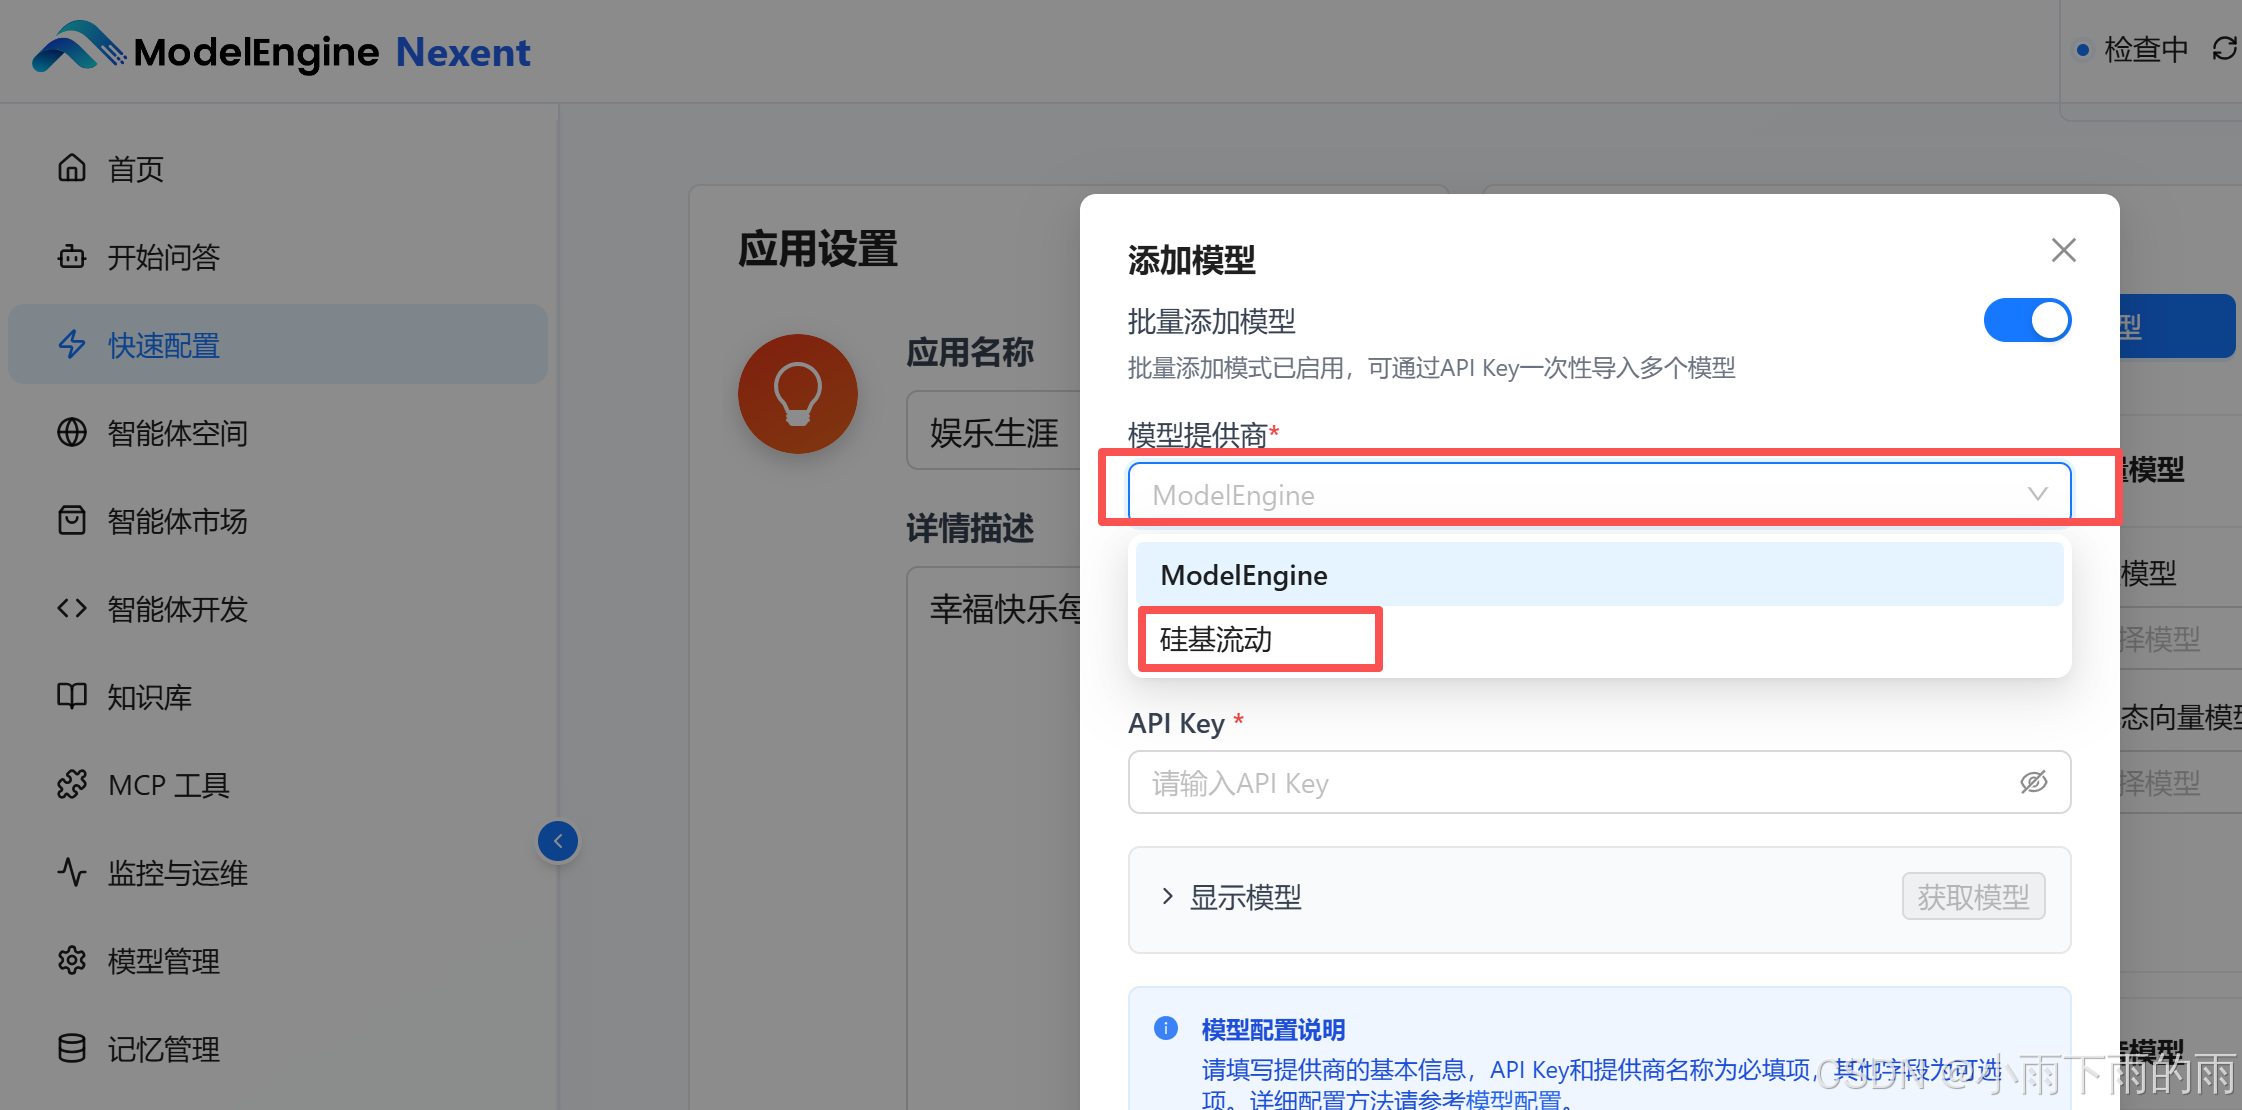Click the shopping bag icon for 智能体市场
Screen dimensions: 2242x1110
click(x=71, y=521)
